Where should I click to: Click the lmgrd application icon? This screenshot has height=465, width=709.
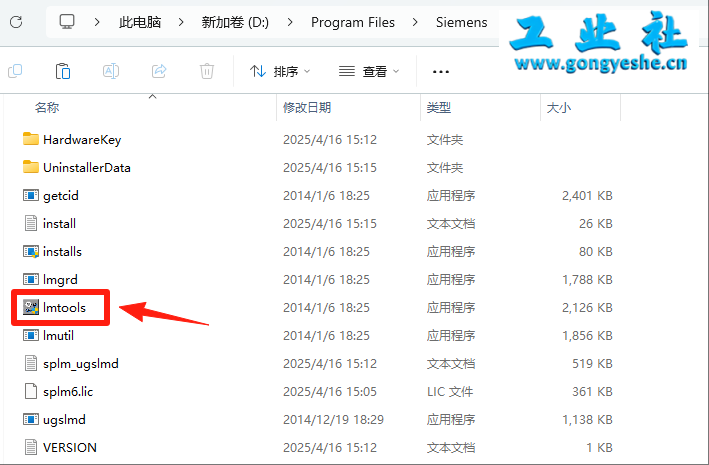pos(31,280)
